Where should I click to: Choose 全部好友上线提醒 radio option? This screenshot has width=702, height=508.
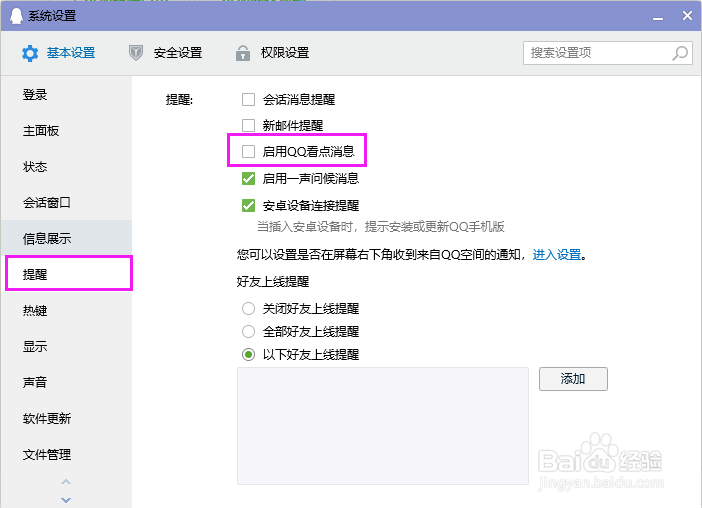[248, 332]
